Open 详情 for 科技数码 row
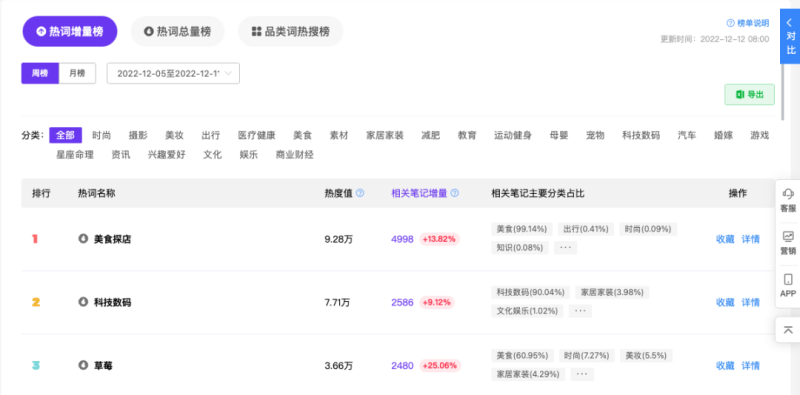 pyautogui.click(x=751, y=302)
